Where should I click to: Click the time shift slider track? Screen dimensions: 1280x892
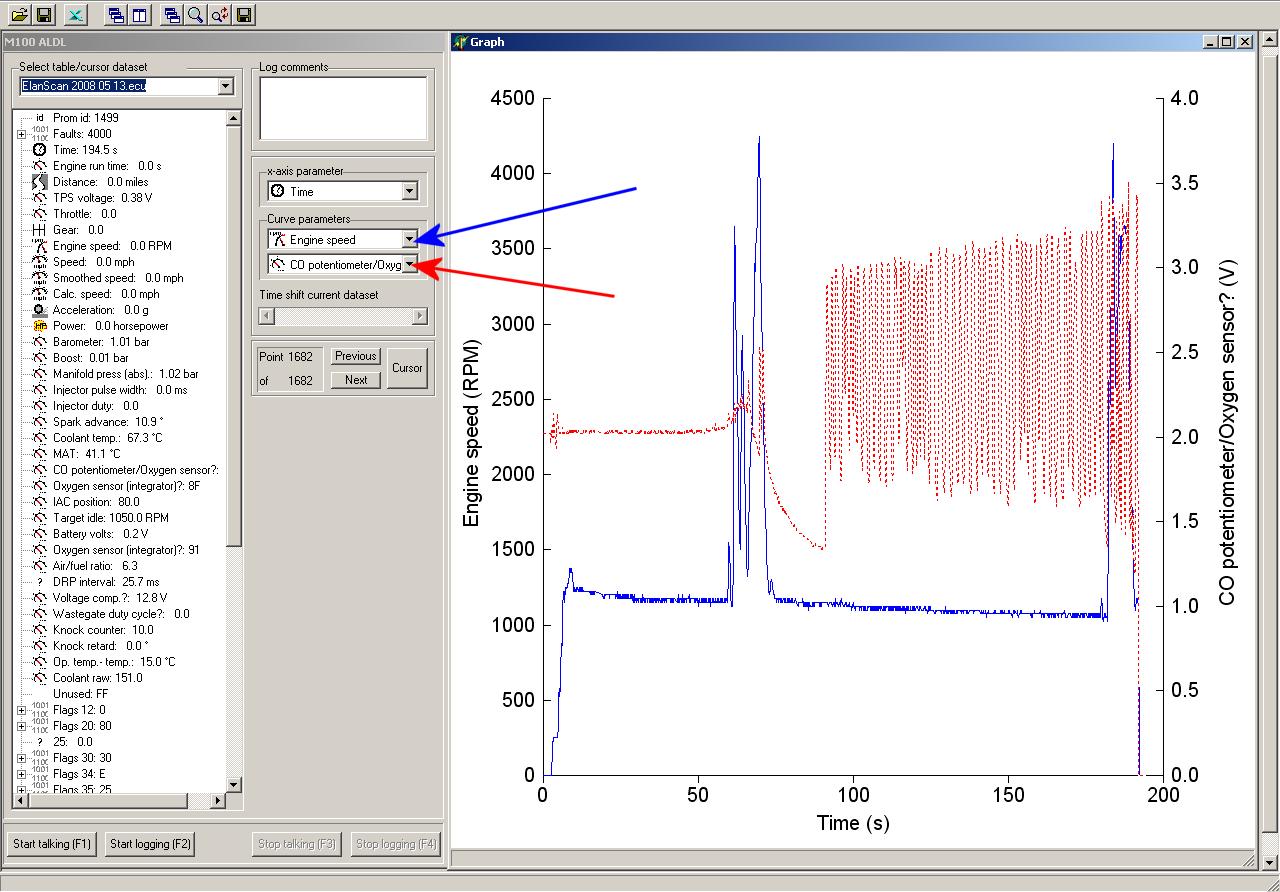click(343, 316)
